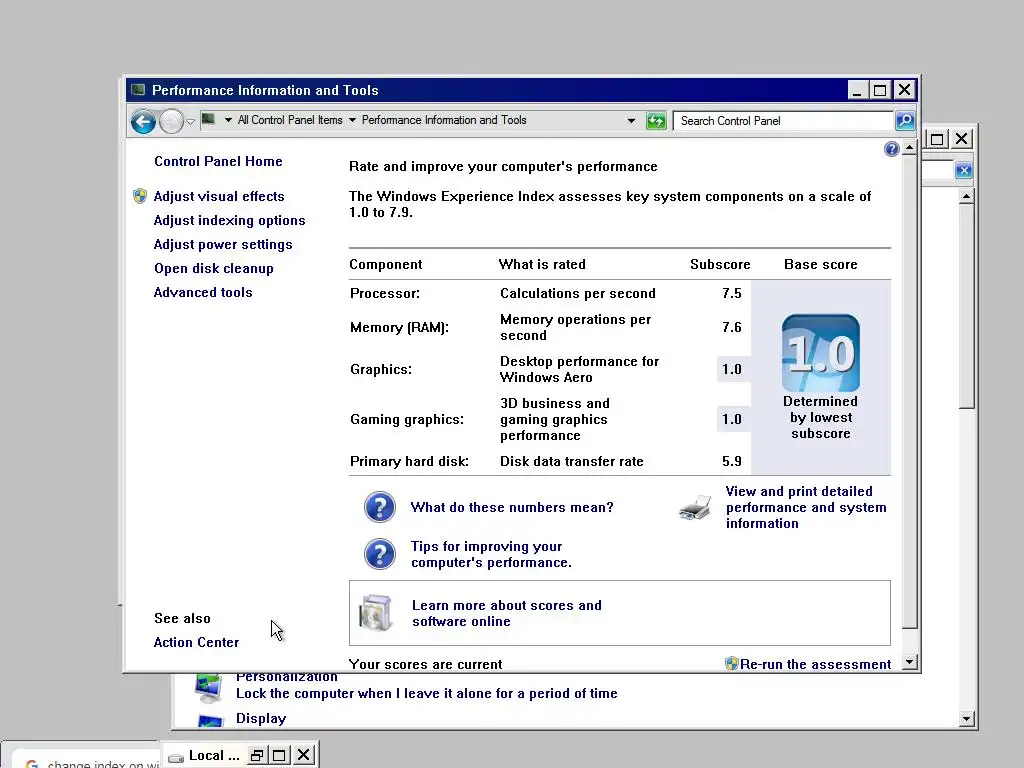Click the search magnifier icon

[x=904, y=121]
